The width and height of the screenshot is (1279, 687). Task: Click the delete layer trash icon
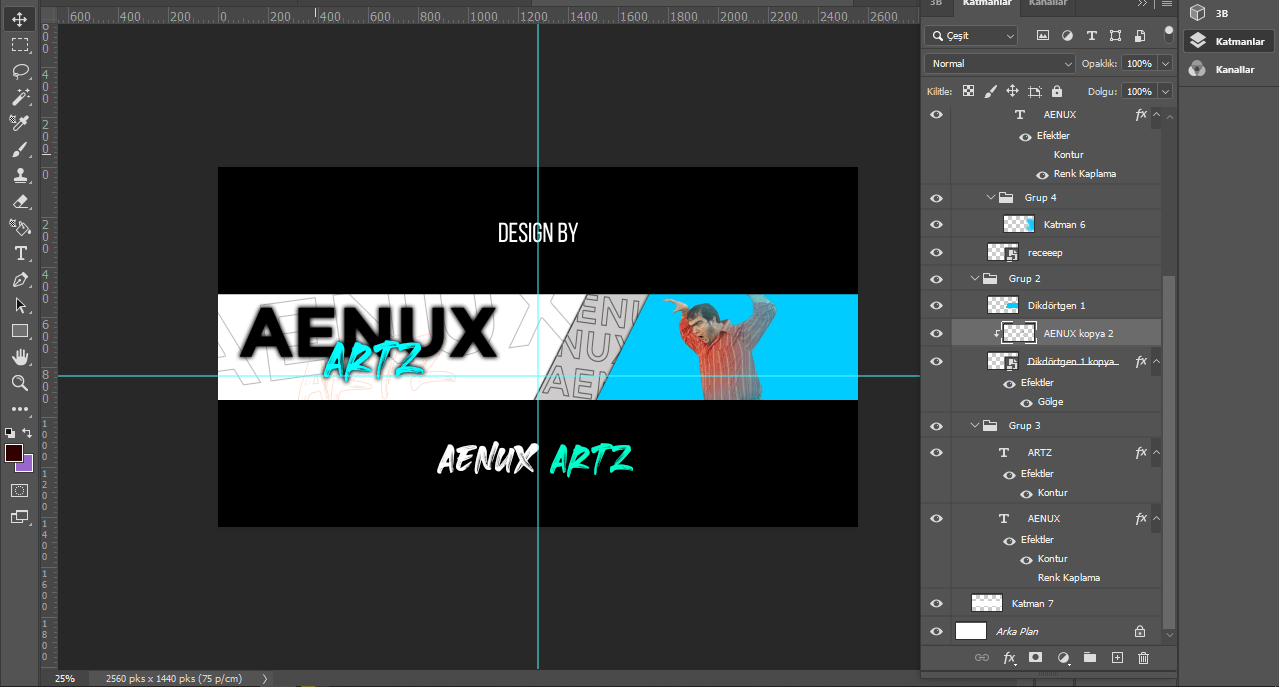point(1144,658)
